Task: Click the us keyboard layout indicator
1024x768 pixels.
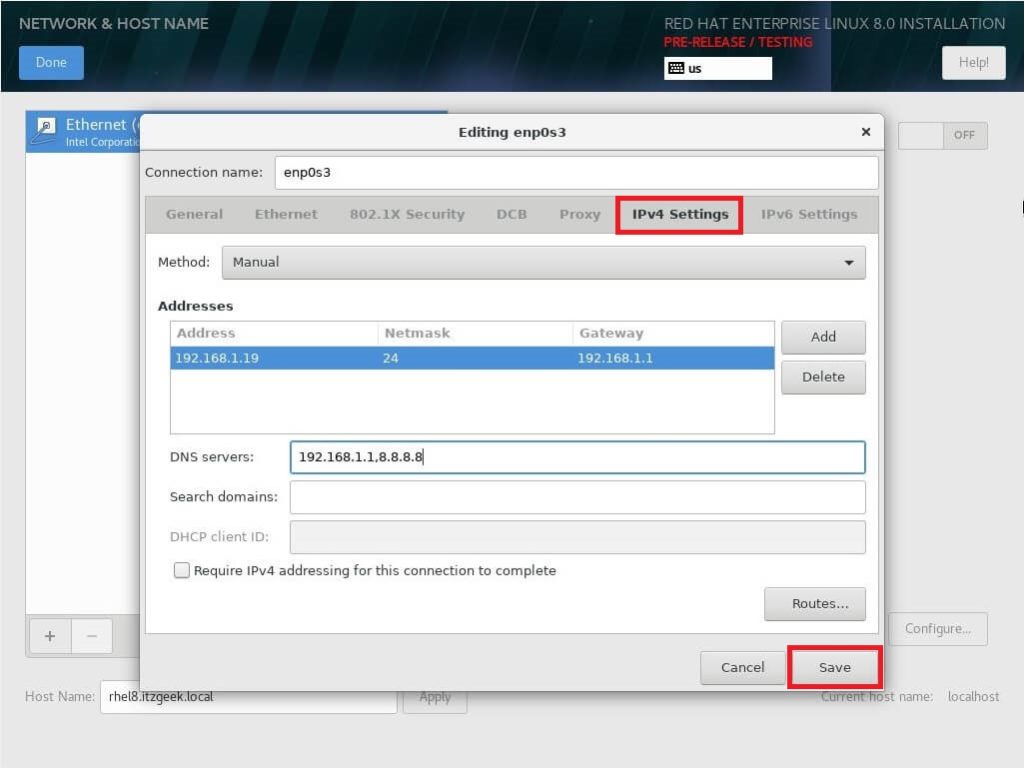Action: tap(718, 69)
